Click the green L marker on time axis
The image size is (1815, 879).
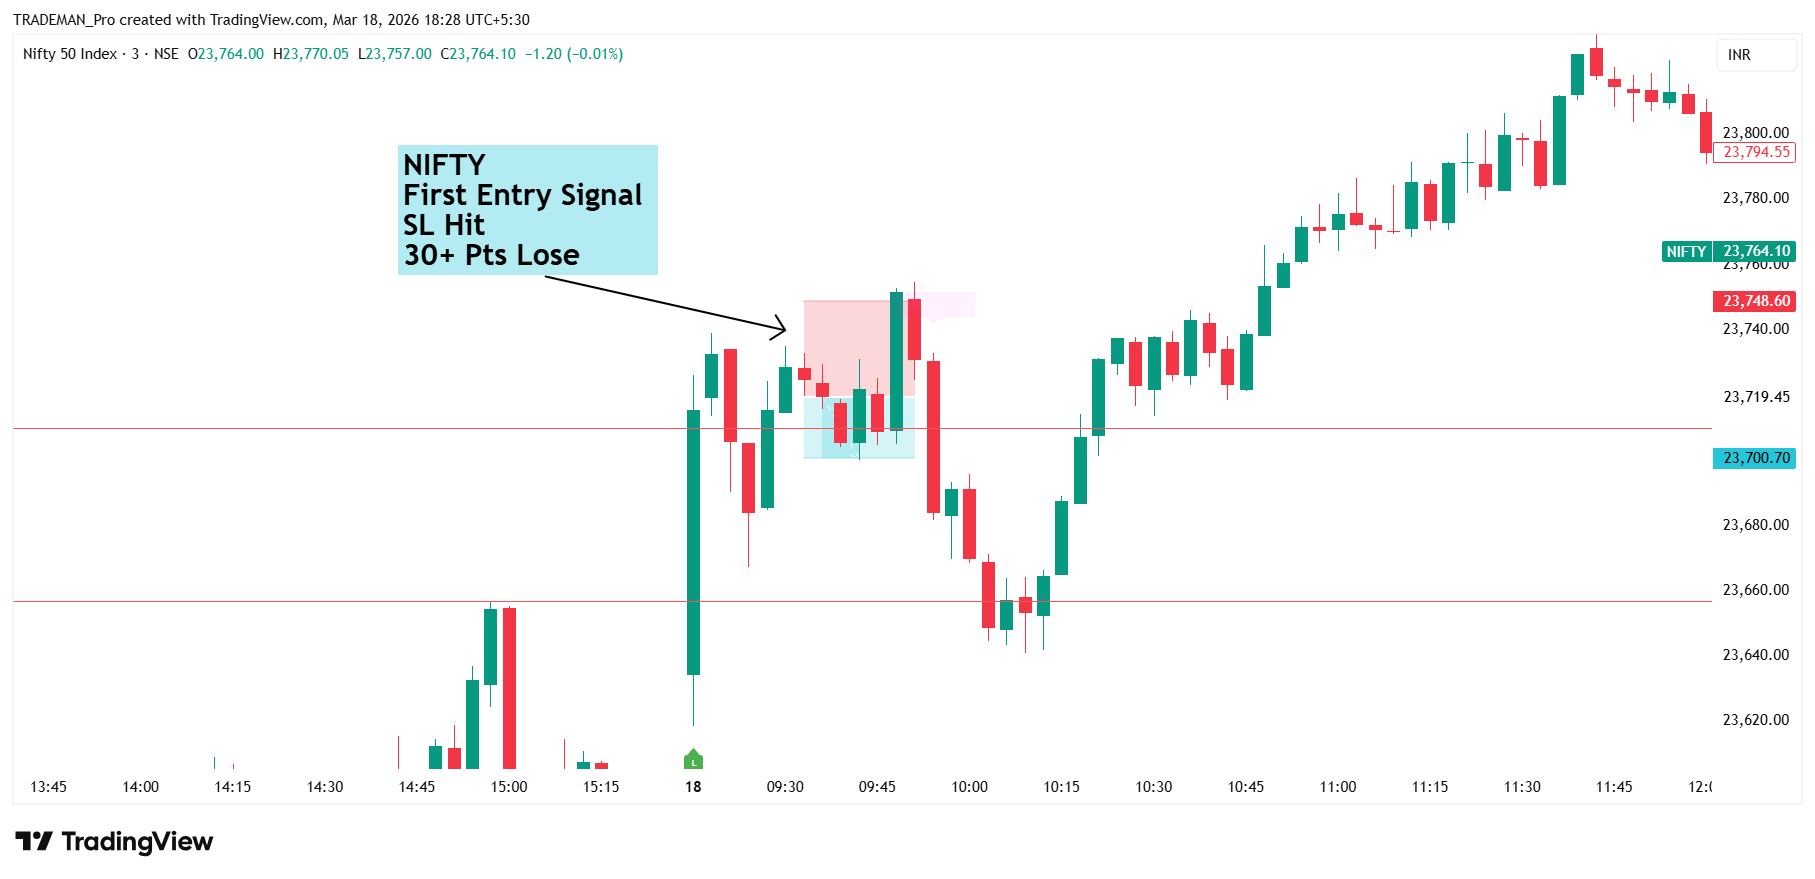coord(693,760)
